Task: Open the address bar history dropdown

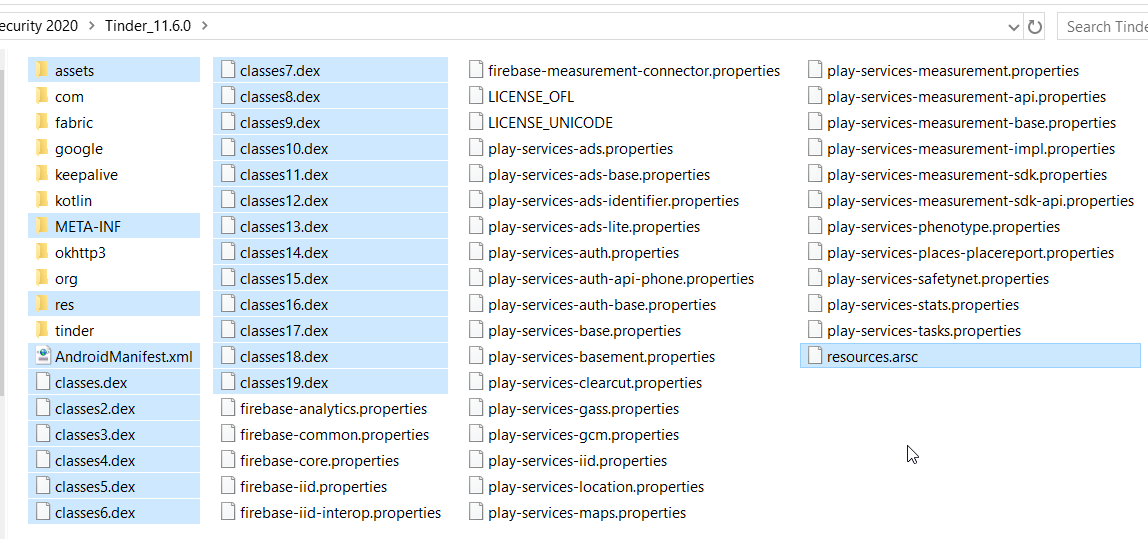Action: click(x=1013, y=27)
